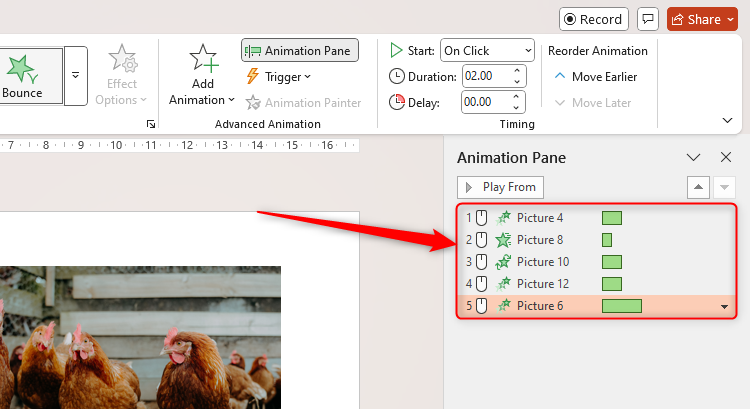Open the Picture 6 animation dropdown arrow
The width and height of the screenshot is (750, 409).
click(x=725, y=306)
